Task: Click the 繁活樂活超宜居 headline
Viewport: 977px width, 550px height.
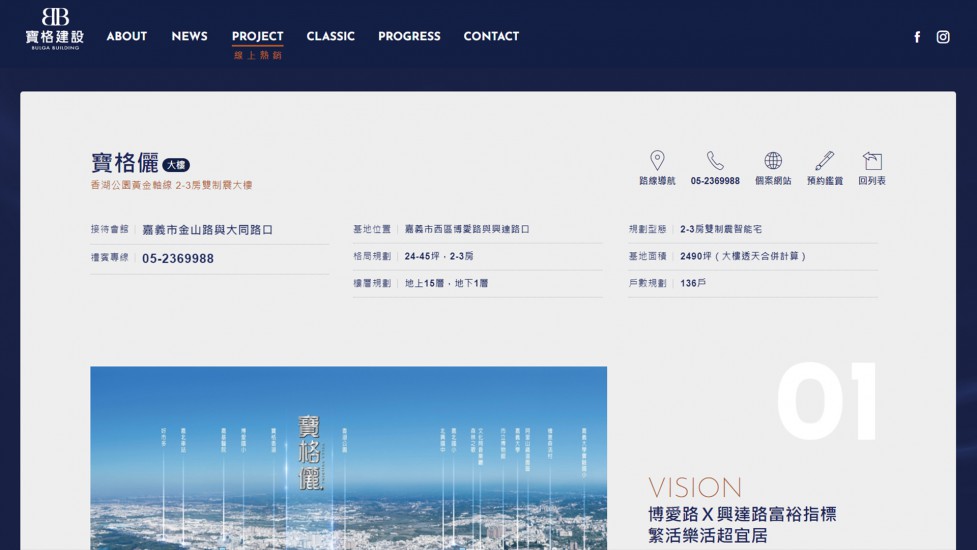Action: point(707,535)
